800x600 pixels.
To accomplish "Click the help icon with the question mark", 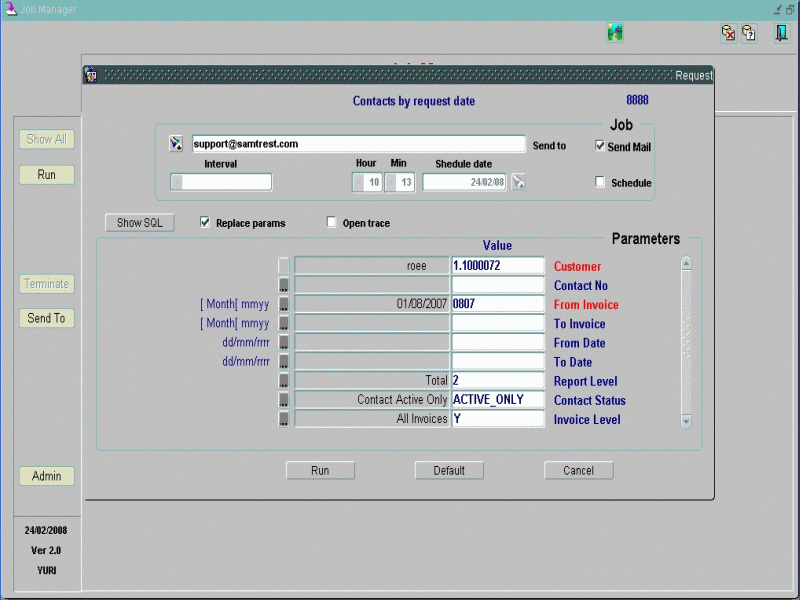I will click(749, 33).
